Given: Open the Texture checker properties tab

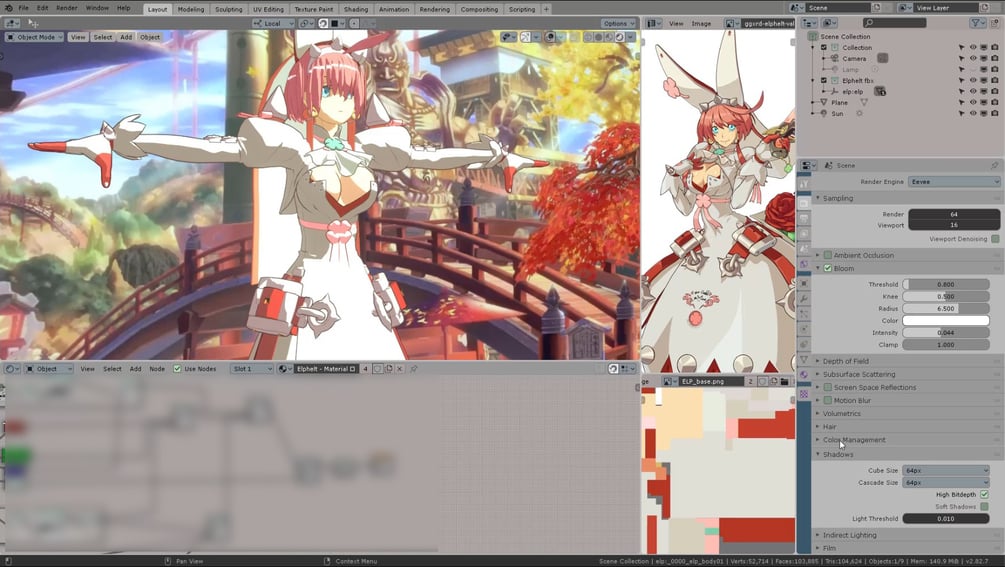Looking at the screenshot, I should pyautogui.click(x=804, y=394).
